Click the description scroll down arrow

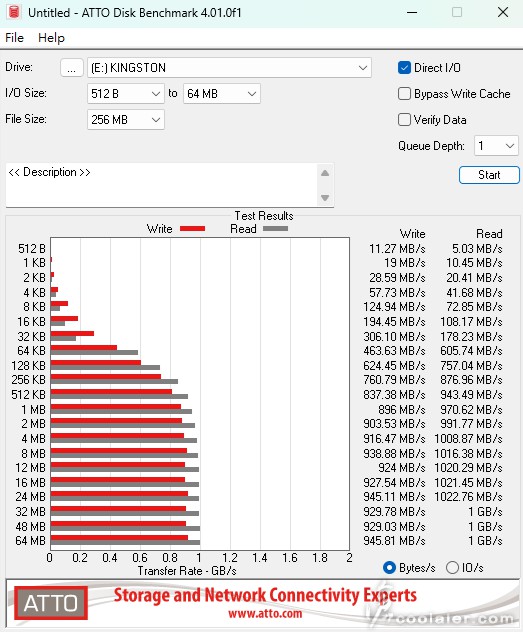[325, 198]
